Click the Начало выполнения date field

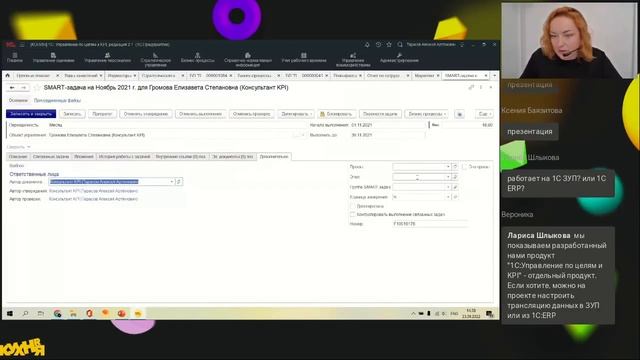[387, 125]
